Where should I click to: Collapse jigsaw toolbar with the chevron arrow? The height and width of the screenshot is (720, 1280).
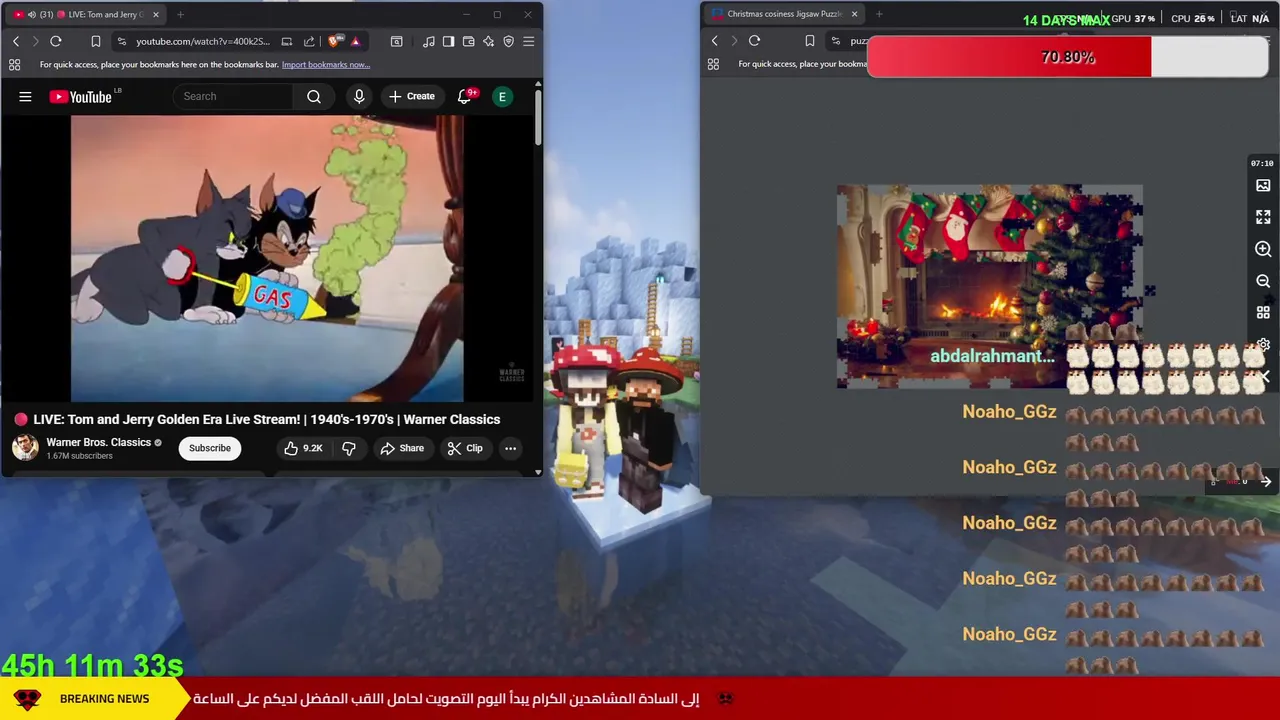pos(1265,377)
